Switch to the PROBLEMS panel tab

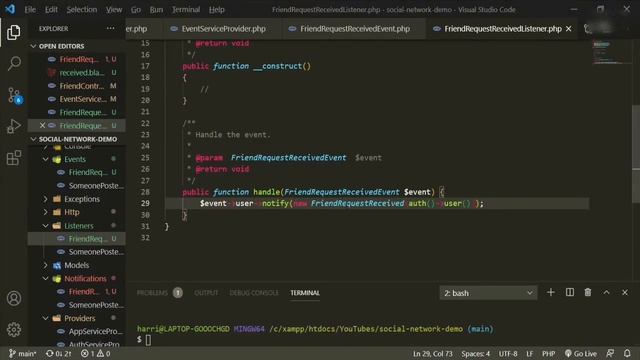click(x=152, y=293)
